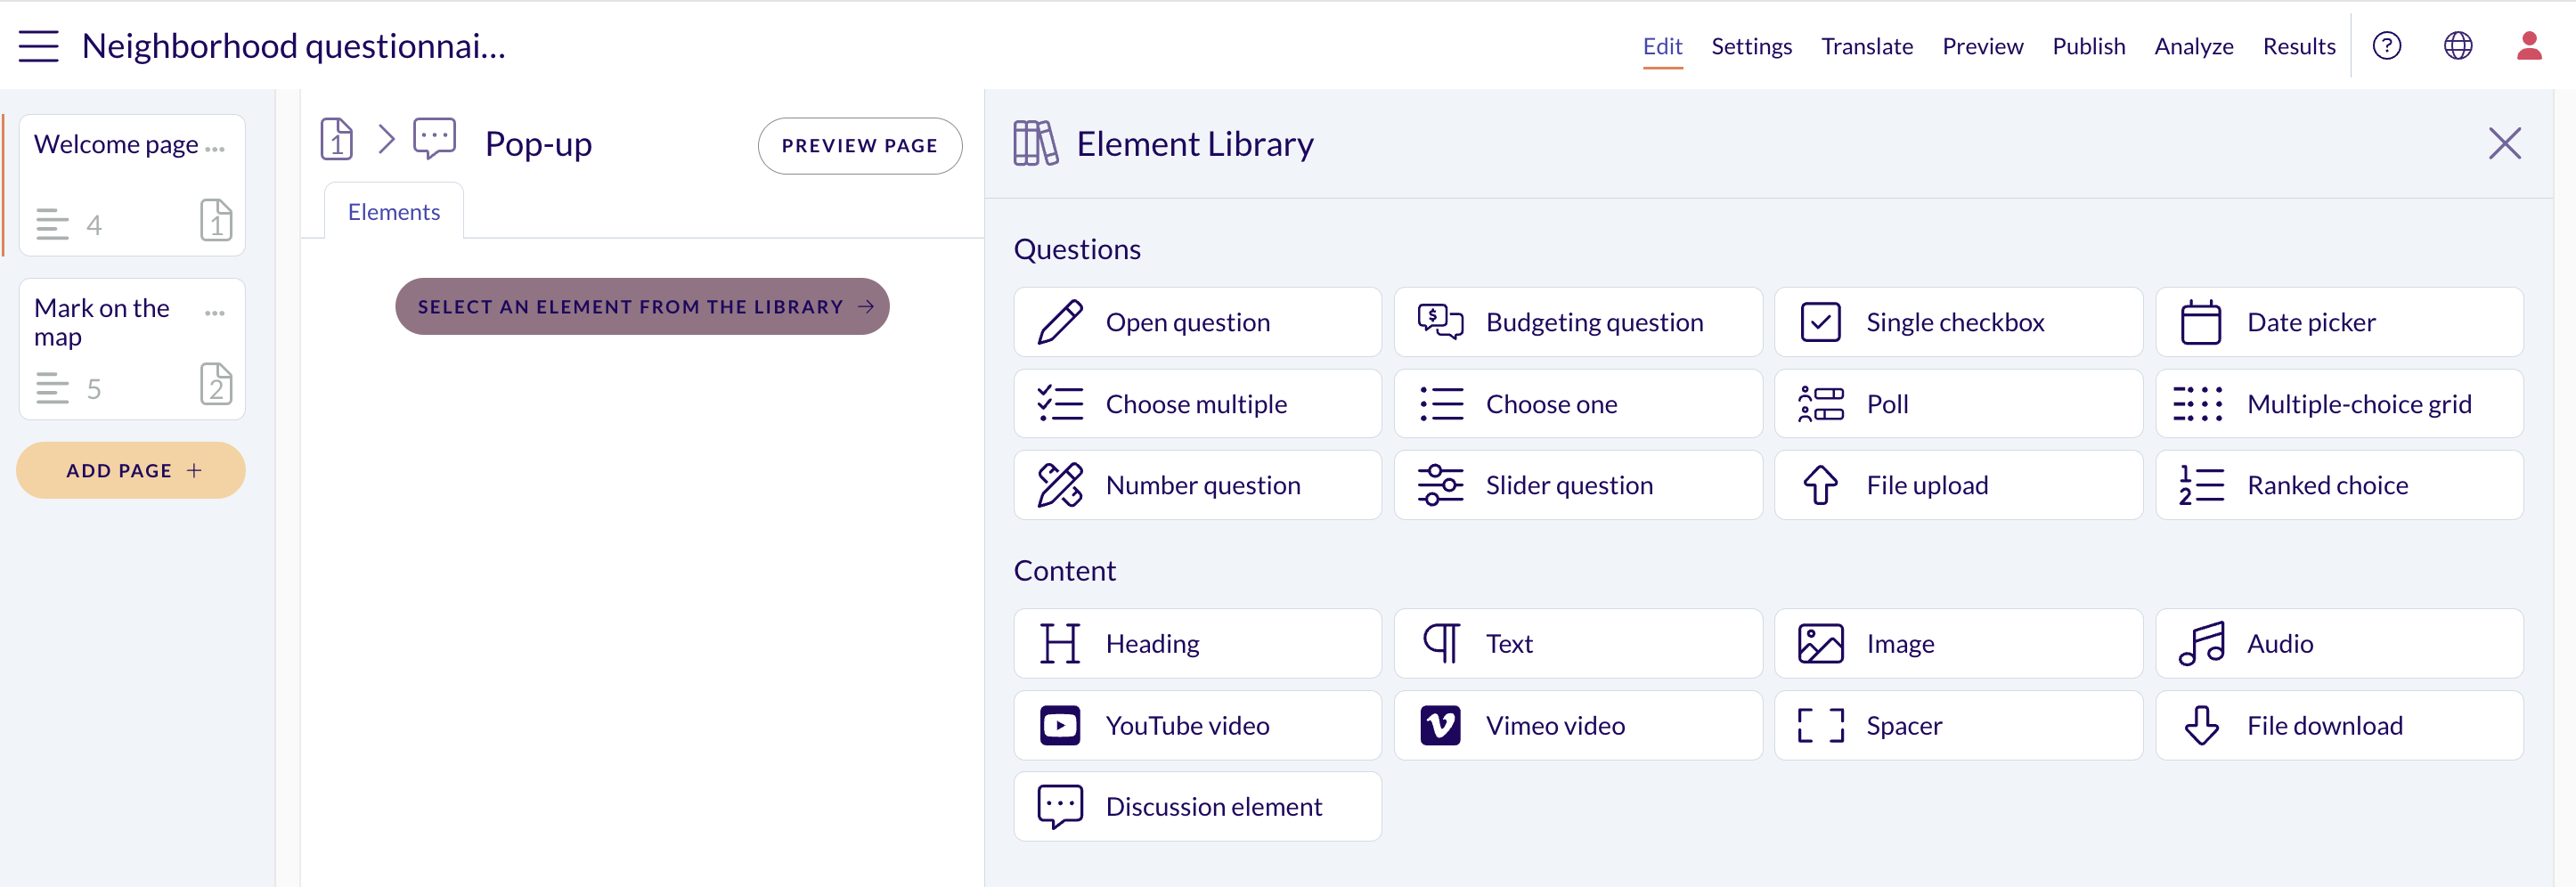Click the Pop-up heading text
Screen dimensions: 2576x887
pyautogui.click(x=538, y=144)
